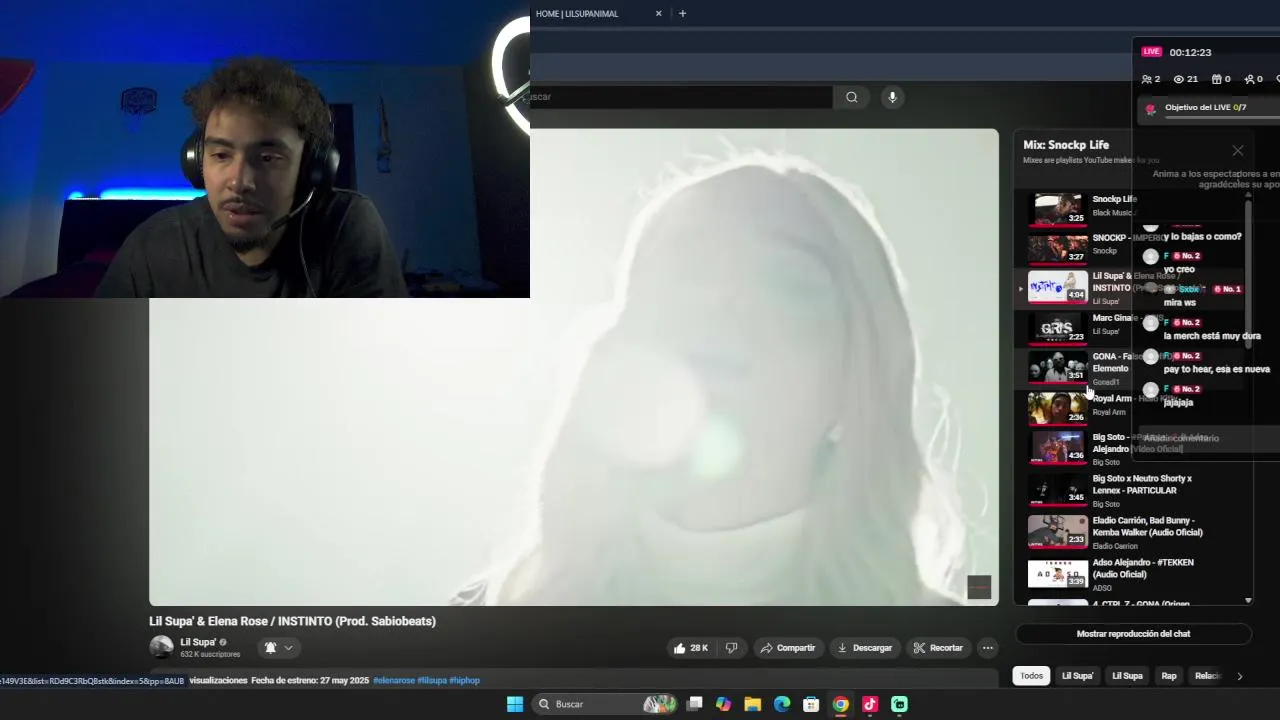The height and width of the screenshot is (720, 1280).
Task: Click the video miniplayer corner watermark icon
Action: tap(979, 587)
